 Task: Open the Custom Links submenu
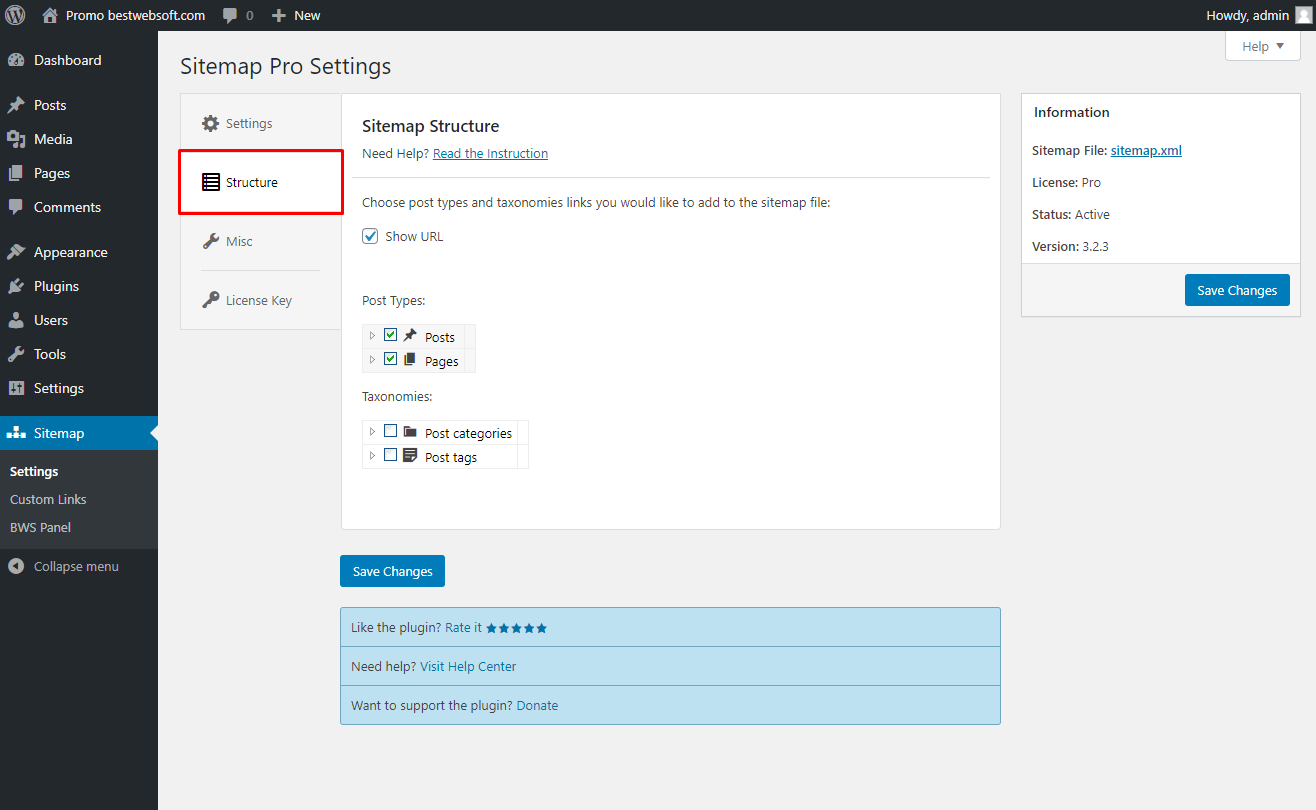point(48,499)
